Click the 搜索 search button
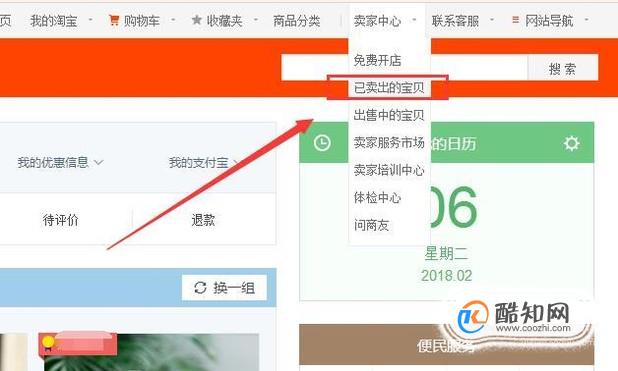Image resolution: width=618 pixels, height=371 pixels. click(x=563, y=69)
